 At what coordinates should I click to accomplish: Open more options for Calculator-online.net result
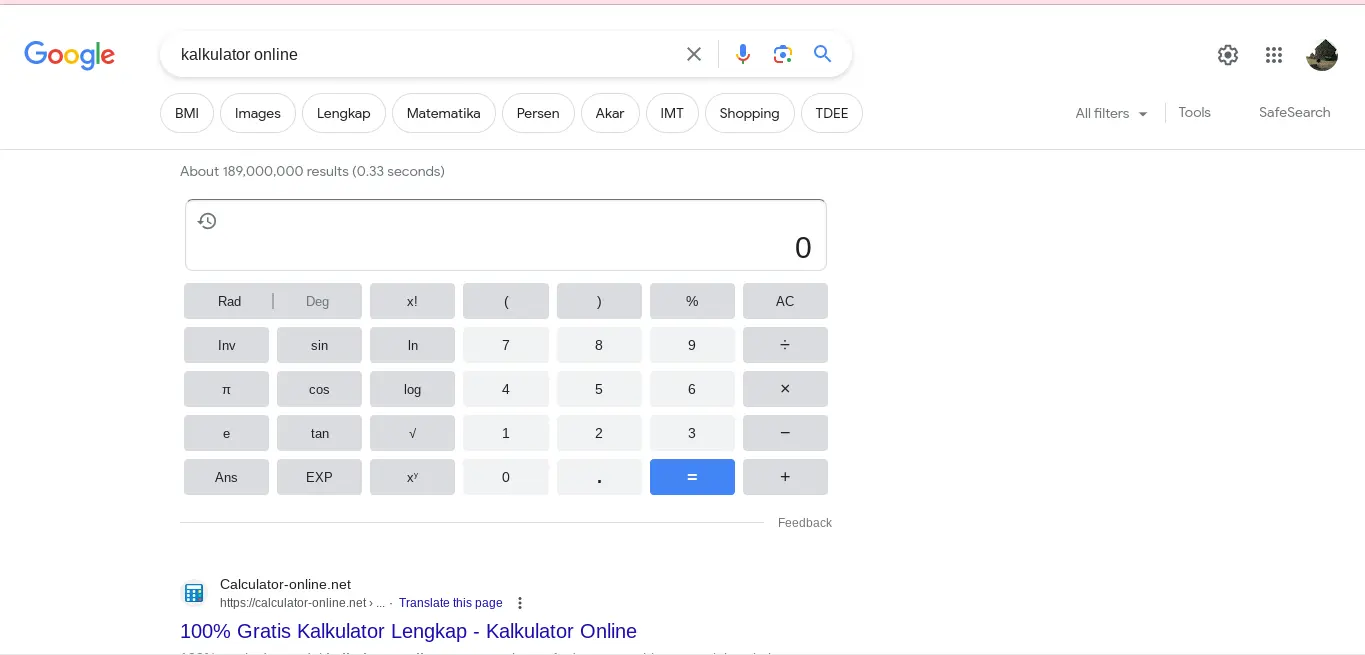(520, 603)
